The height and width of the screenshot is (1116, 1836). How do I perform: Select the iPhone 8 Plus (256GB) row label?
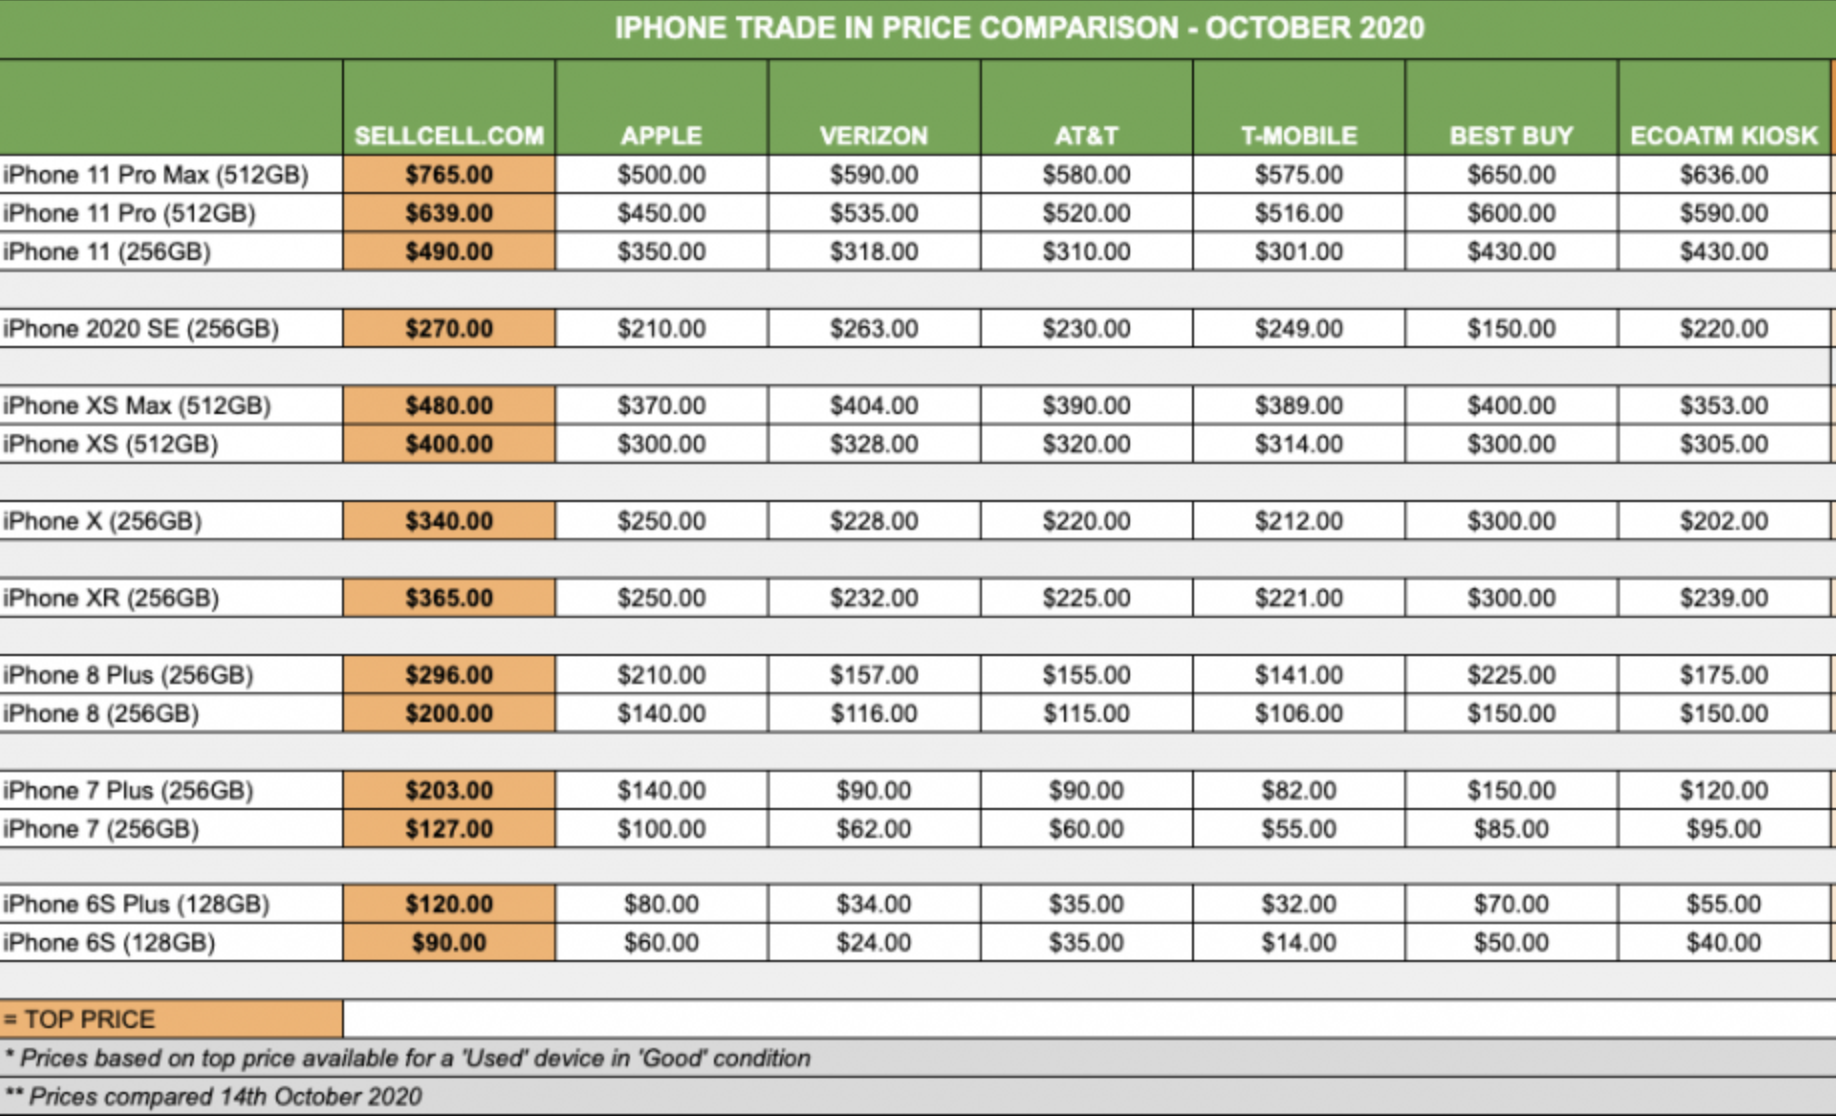coord(128,675)
